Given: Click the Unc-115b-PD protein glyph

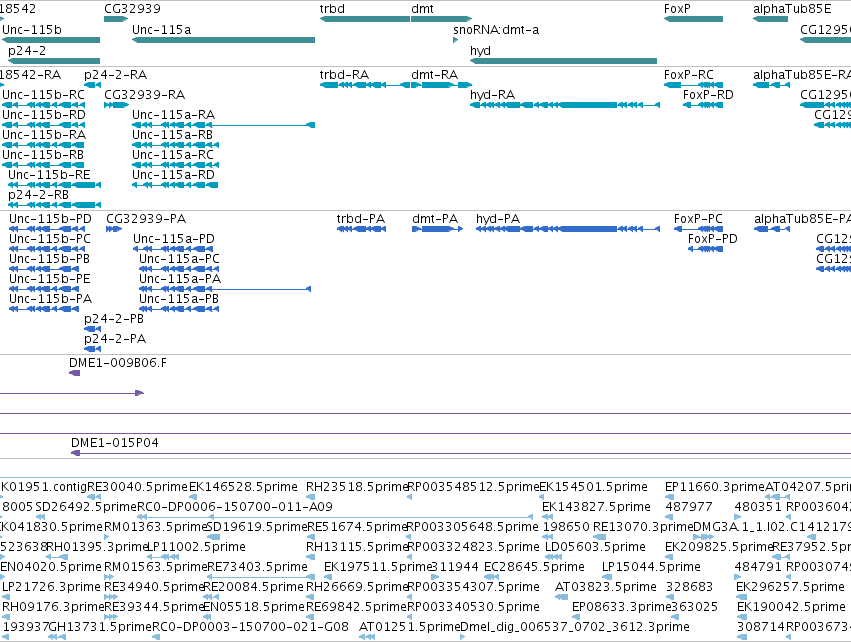Looking at the screenshot, I should click(x=47, y=229).
